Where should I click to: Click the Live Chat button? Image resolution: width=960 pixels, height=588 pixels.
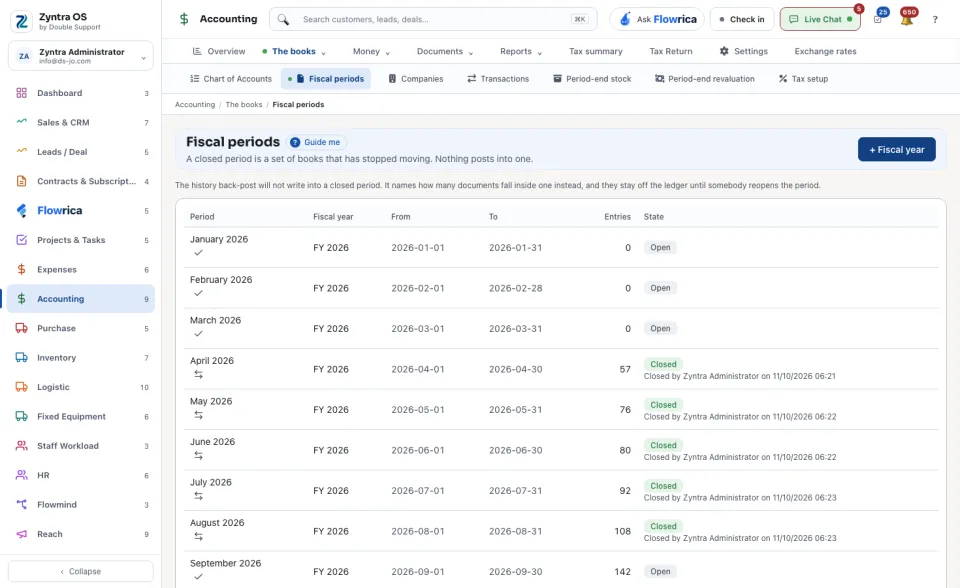tap(820, 20)
